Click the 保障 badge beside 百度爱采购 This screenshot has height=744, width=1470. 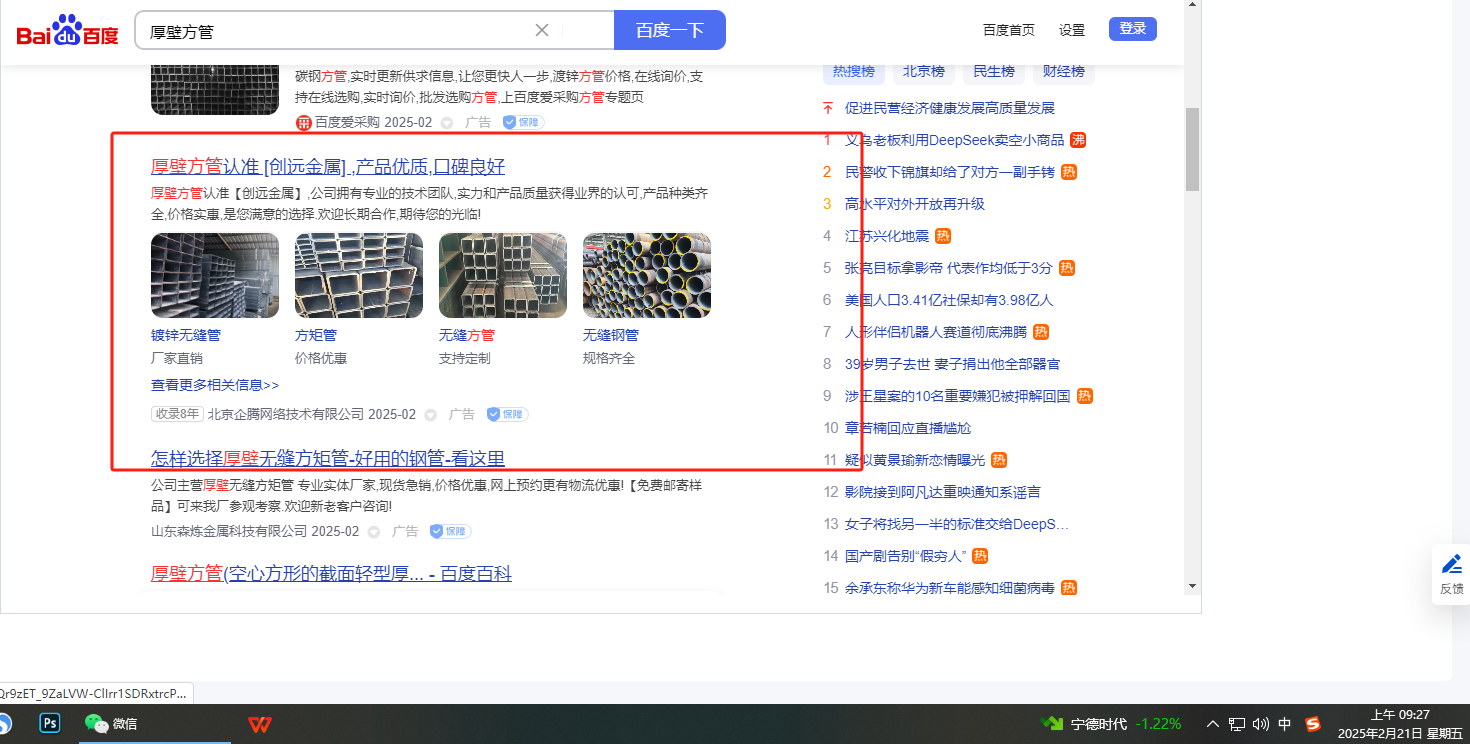(522, 122)
